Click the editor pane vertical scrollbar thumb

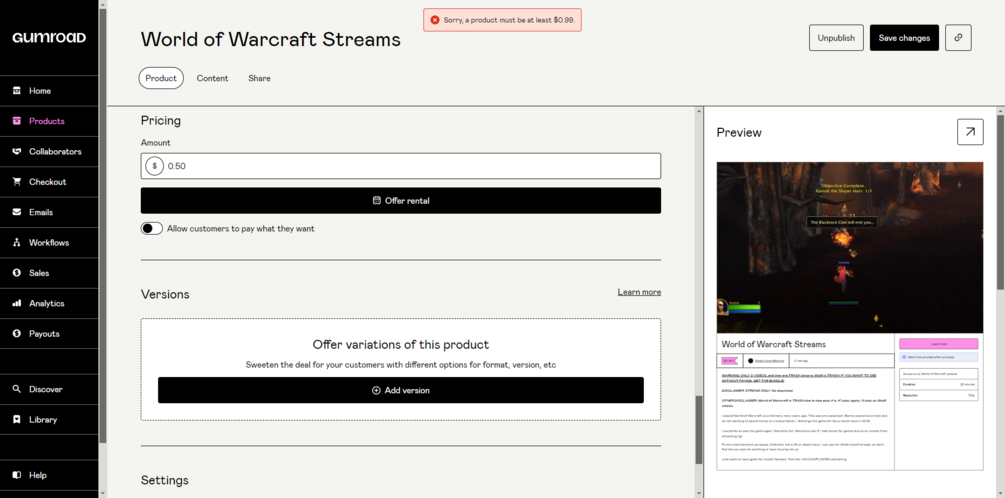(699, 429)
